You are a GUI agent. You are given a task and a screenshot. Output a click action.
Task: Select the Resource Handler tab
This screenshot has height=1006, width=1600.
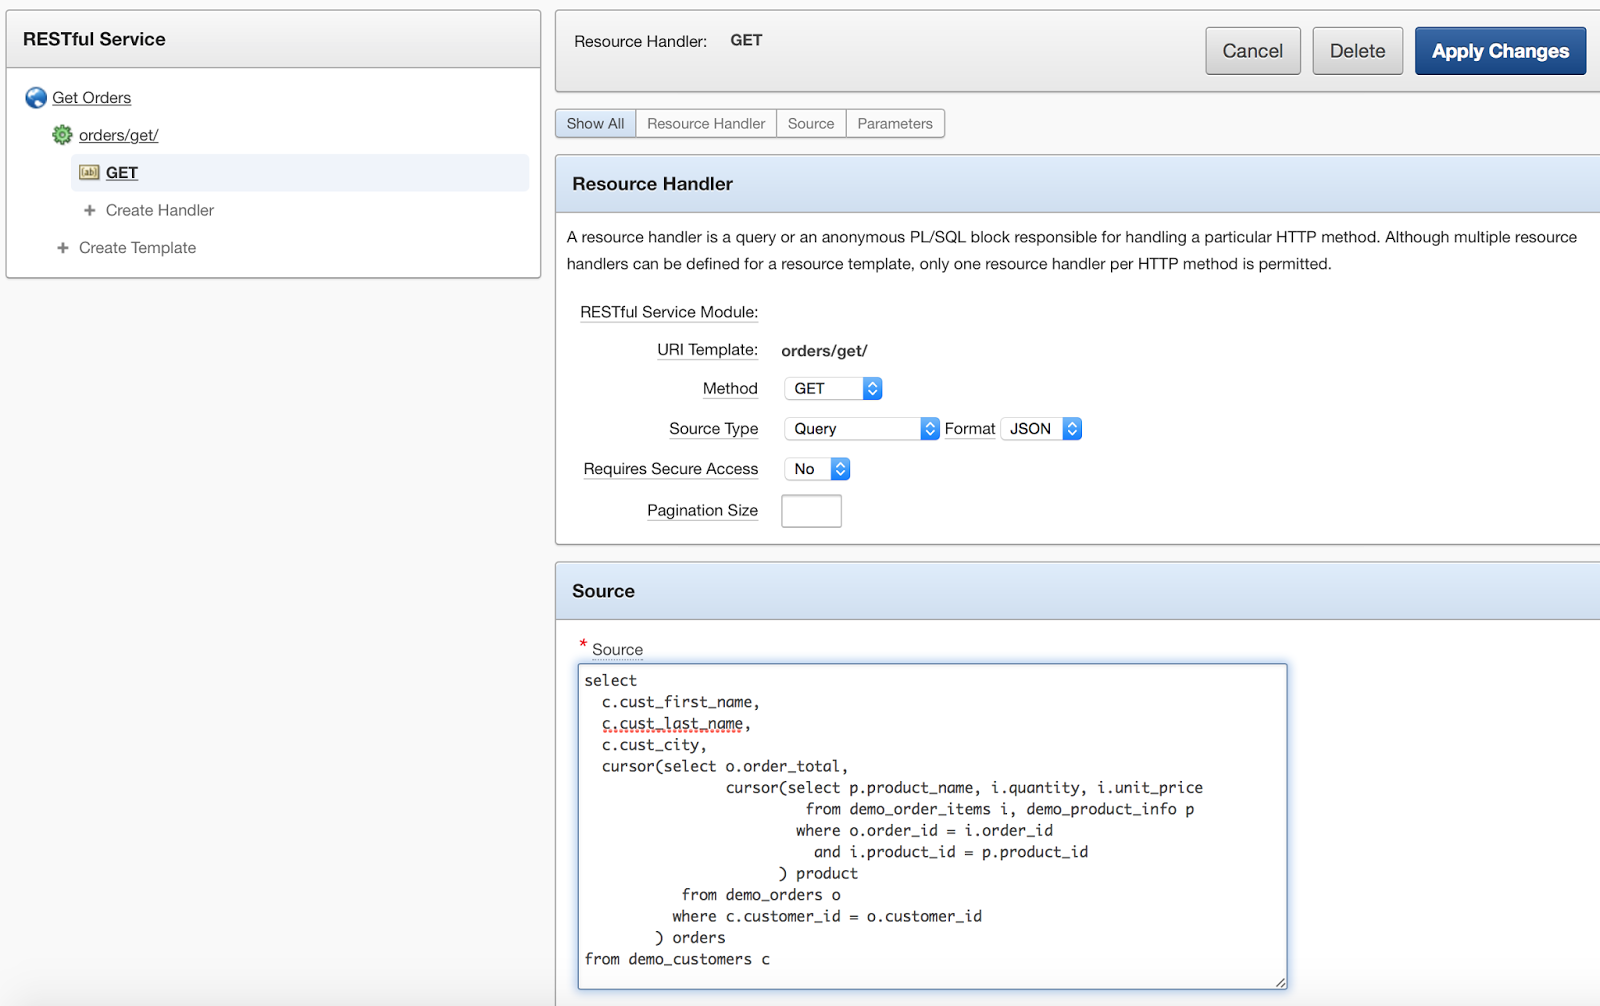pyautogui.click(x=705, y=123)
